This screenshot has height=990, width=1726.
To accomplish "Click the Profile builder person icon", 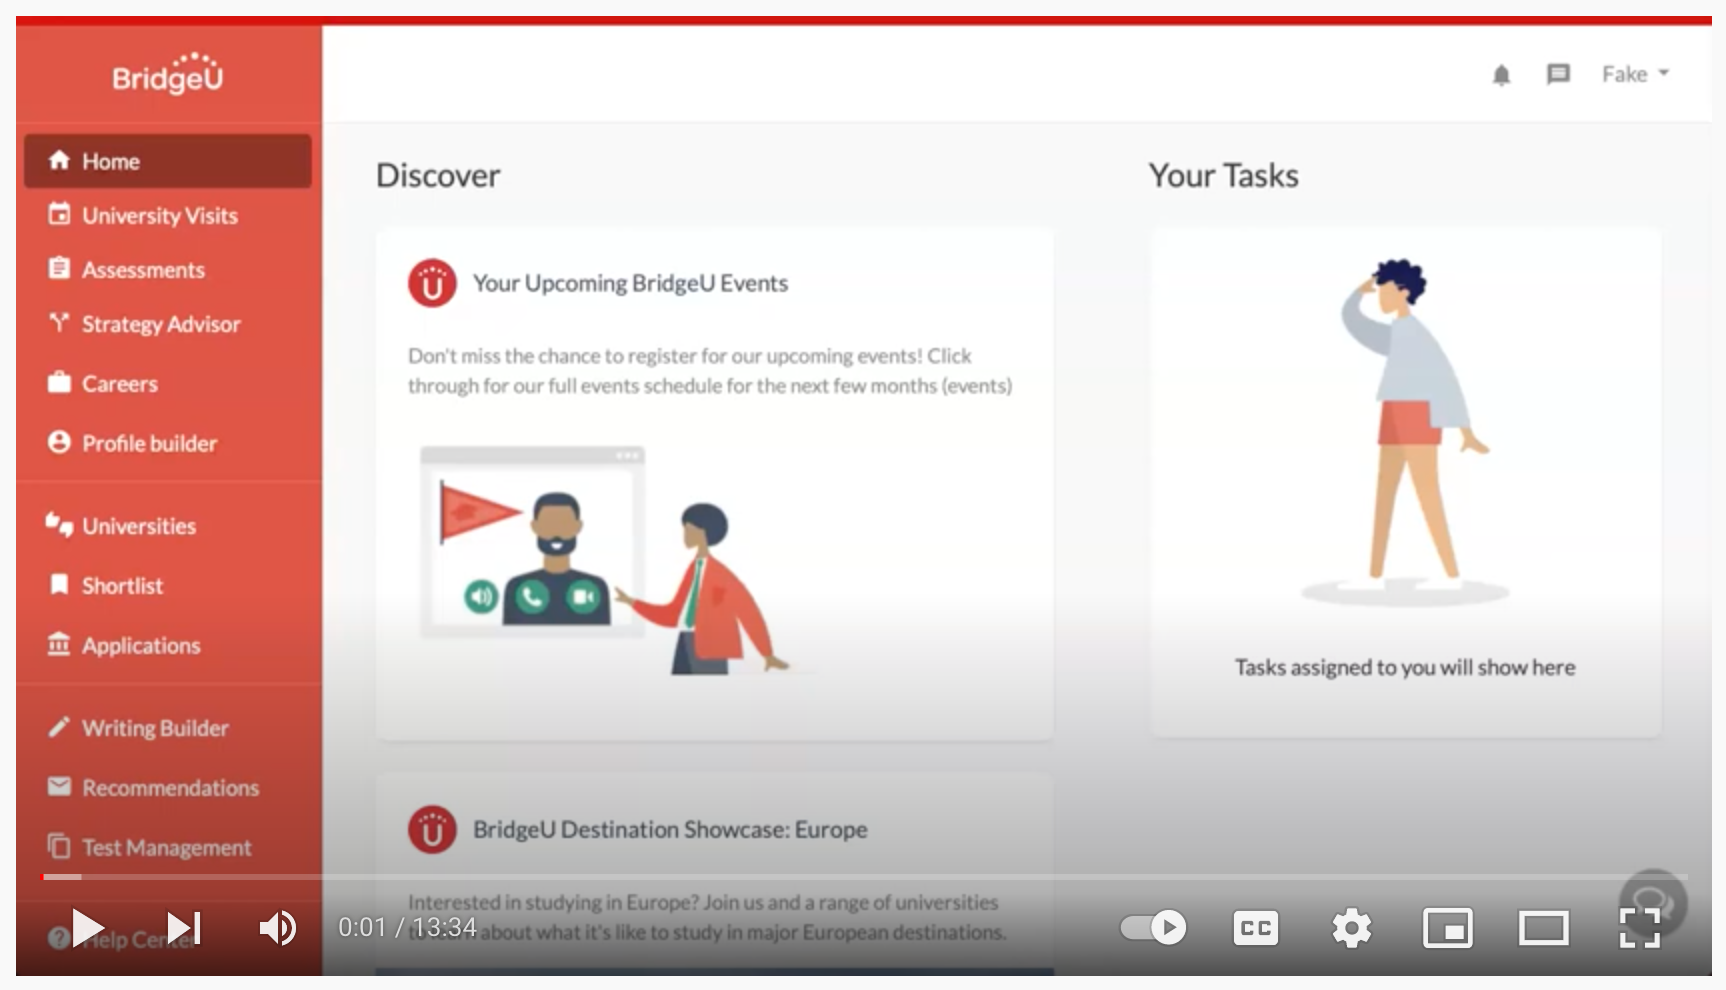I will [x=59, y=442].
